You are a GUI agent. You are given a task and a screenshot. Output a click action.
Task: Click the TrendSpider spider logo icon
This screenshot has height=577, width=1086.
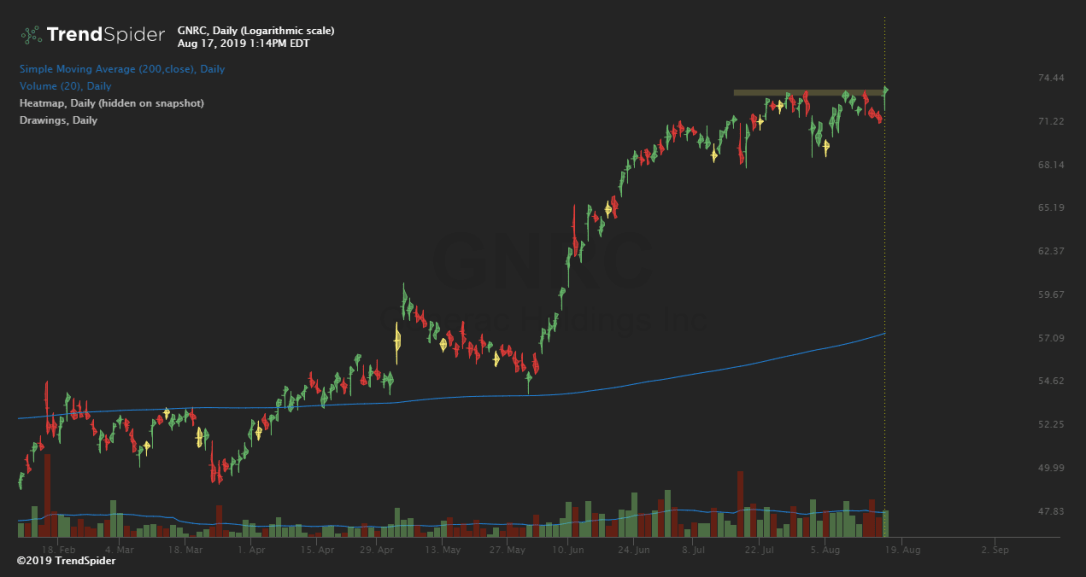click(32, 35)
